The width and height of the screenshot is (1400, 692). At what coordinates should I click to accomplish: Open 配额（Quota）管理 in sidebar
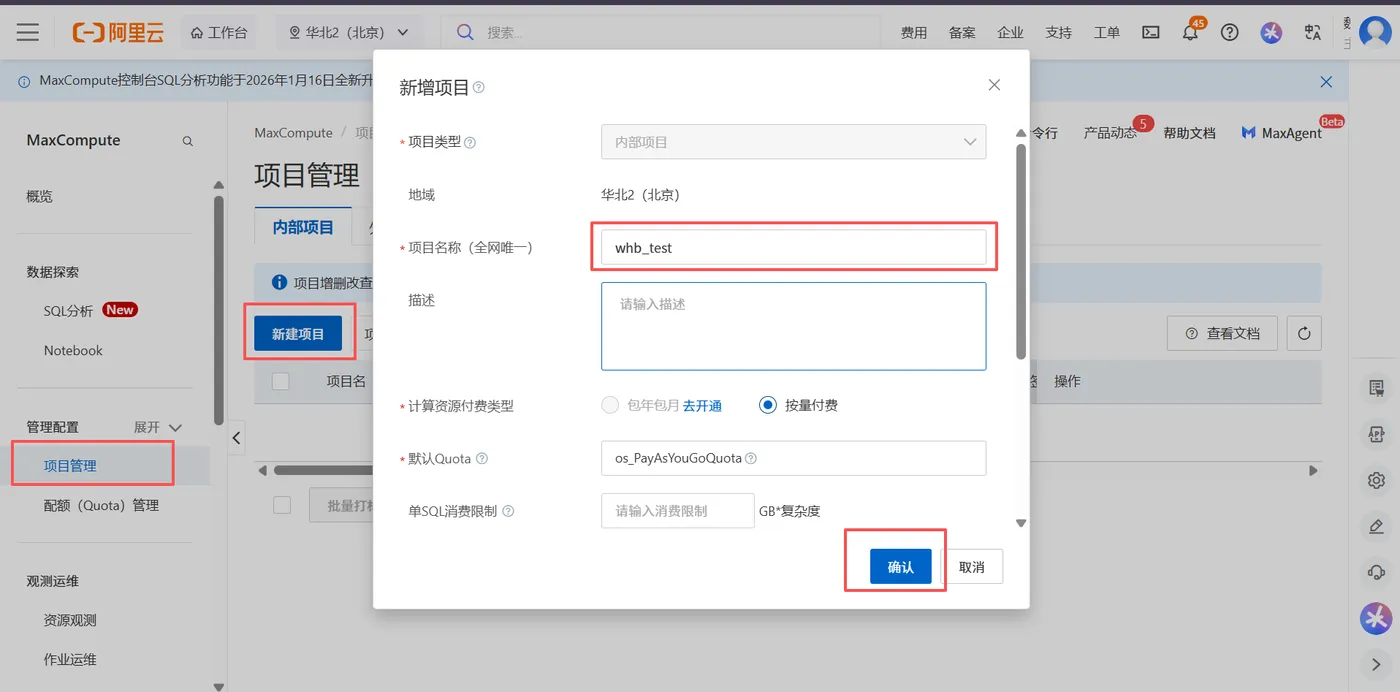[x=101, y=505]
